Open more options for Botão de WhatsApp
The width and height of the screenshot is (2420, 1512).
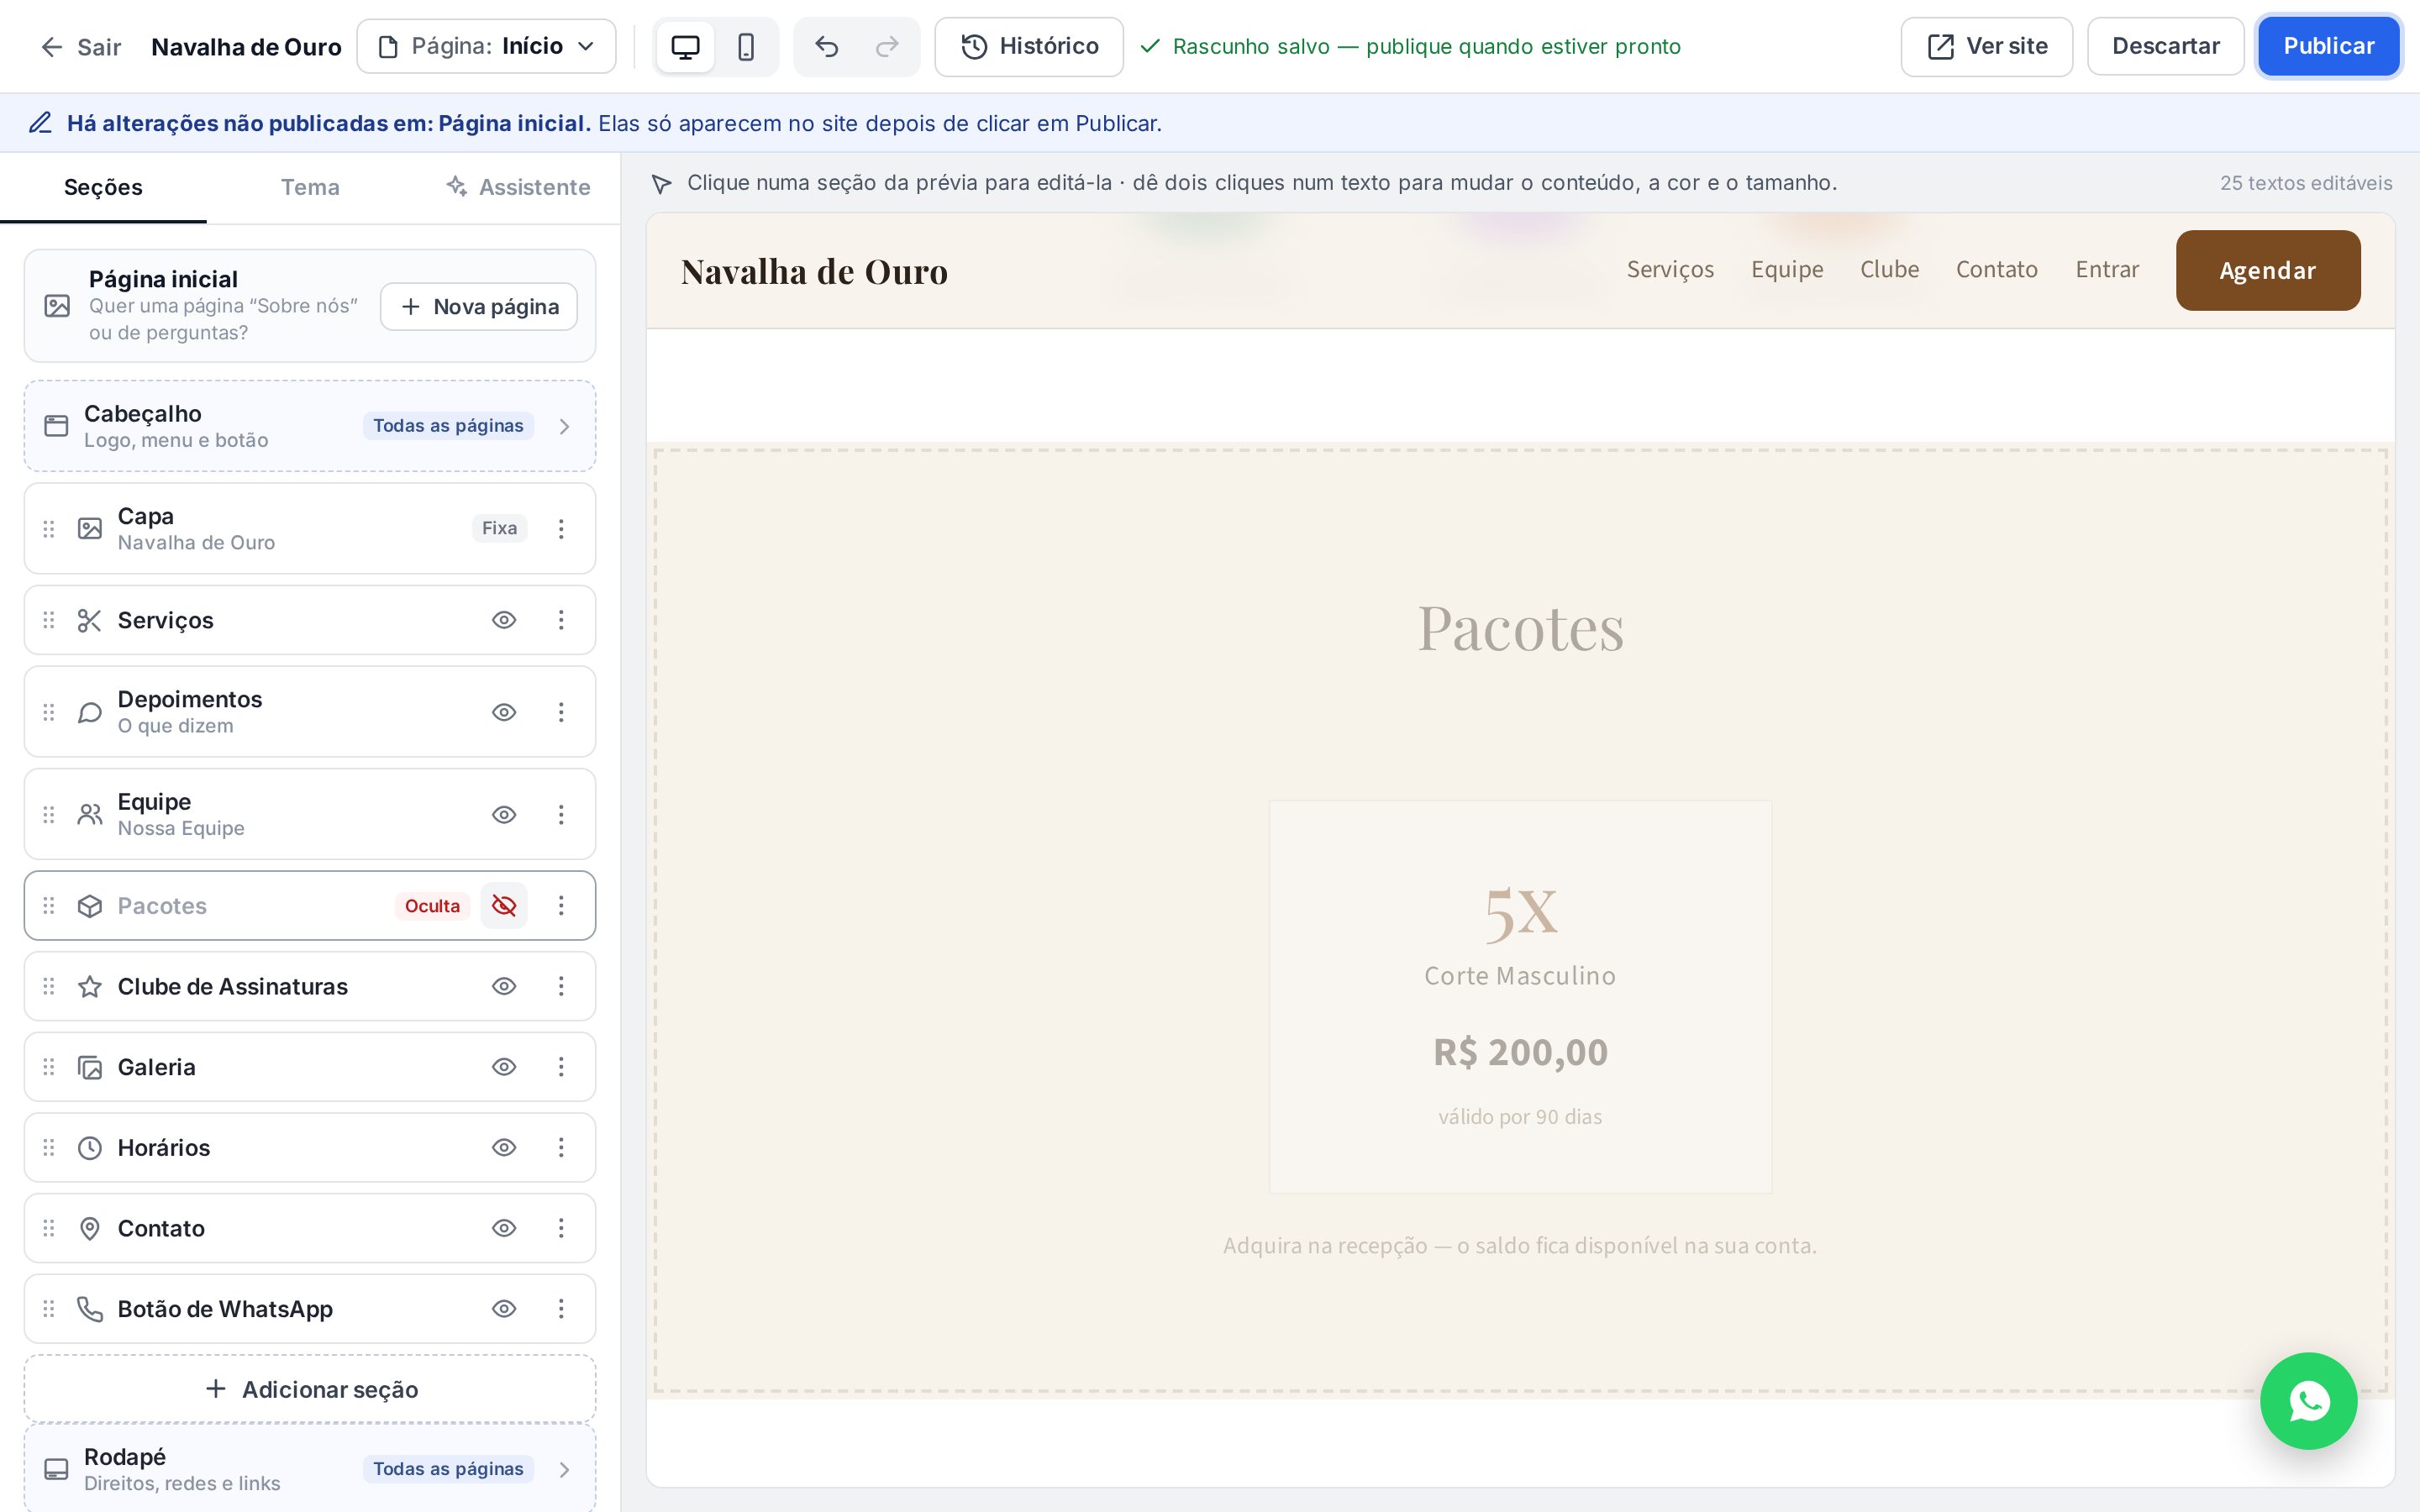pos(561,1308)
